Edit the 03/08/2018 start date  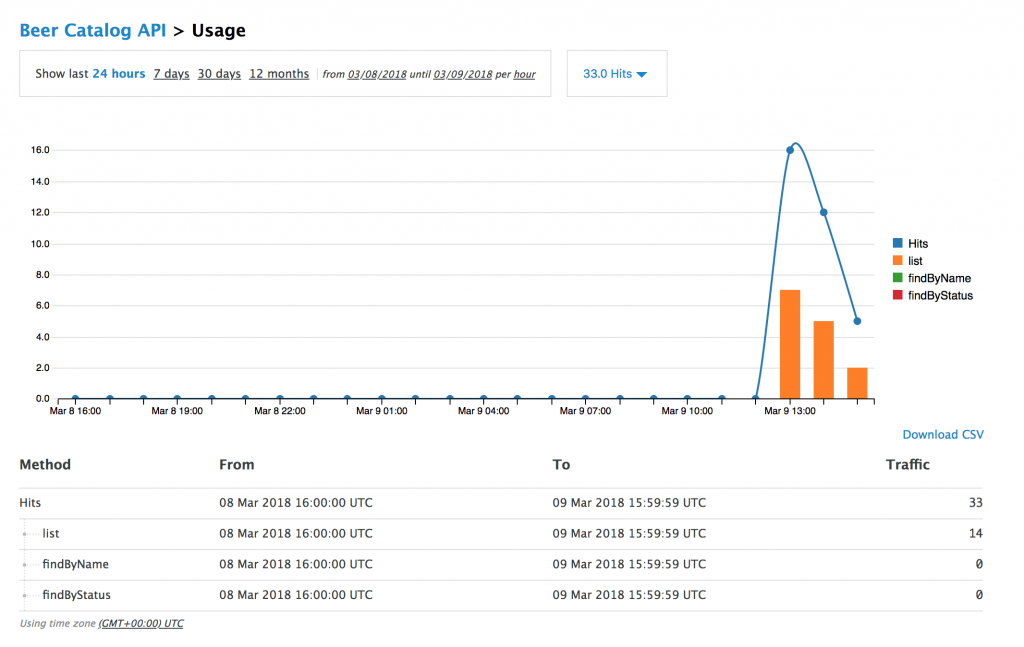tap(377, 75)
